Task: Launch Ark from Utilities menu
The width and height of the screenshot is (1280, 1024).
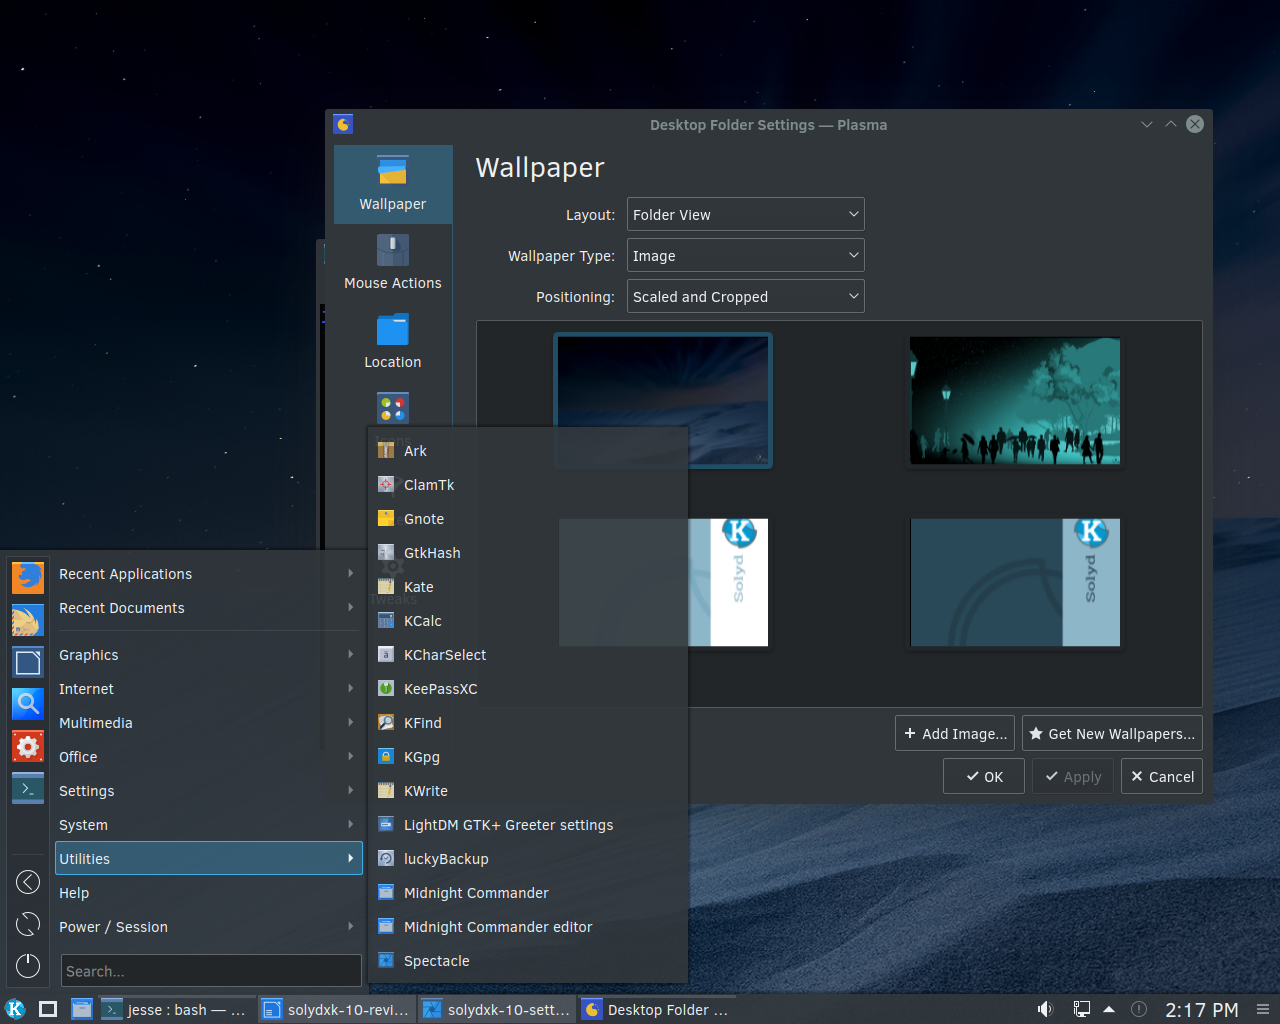Action: tap(528, 451)
